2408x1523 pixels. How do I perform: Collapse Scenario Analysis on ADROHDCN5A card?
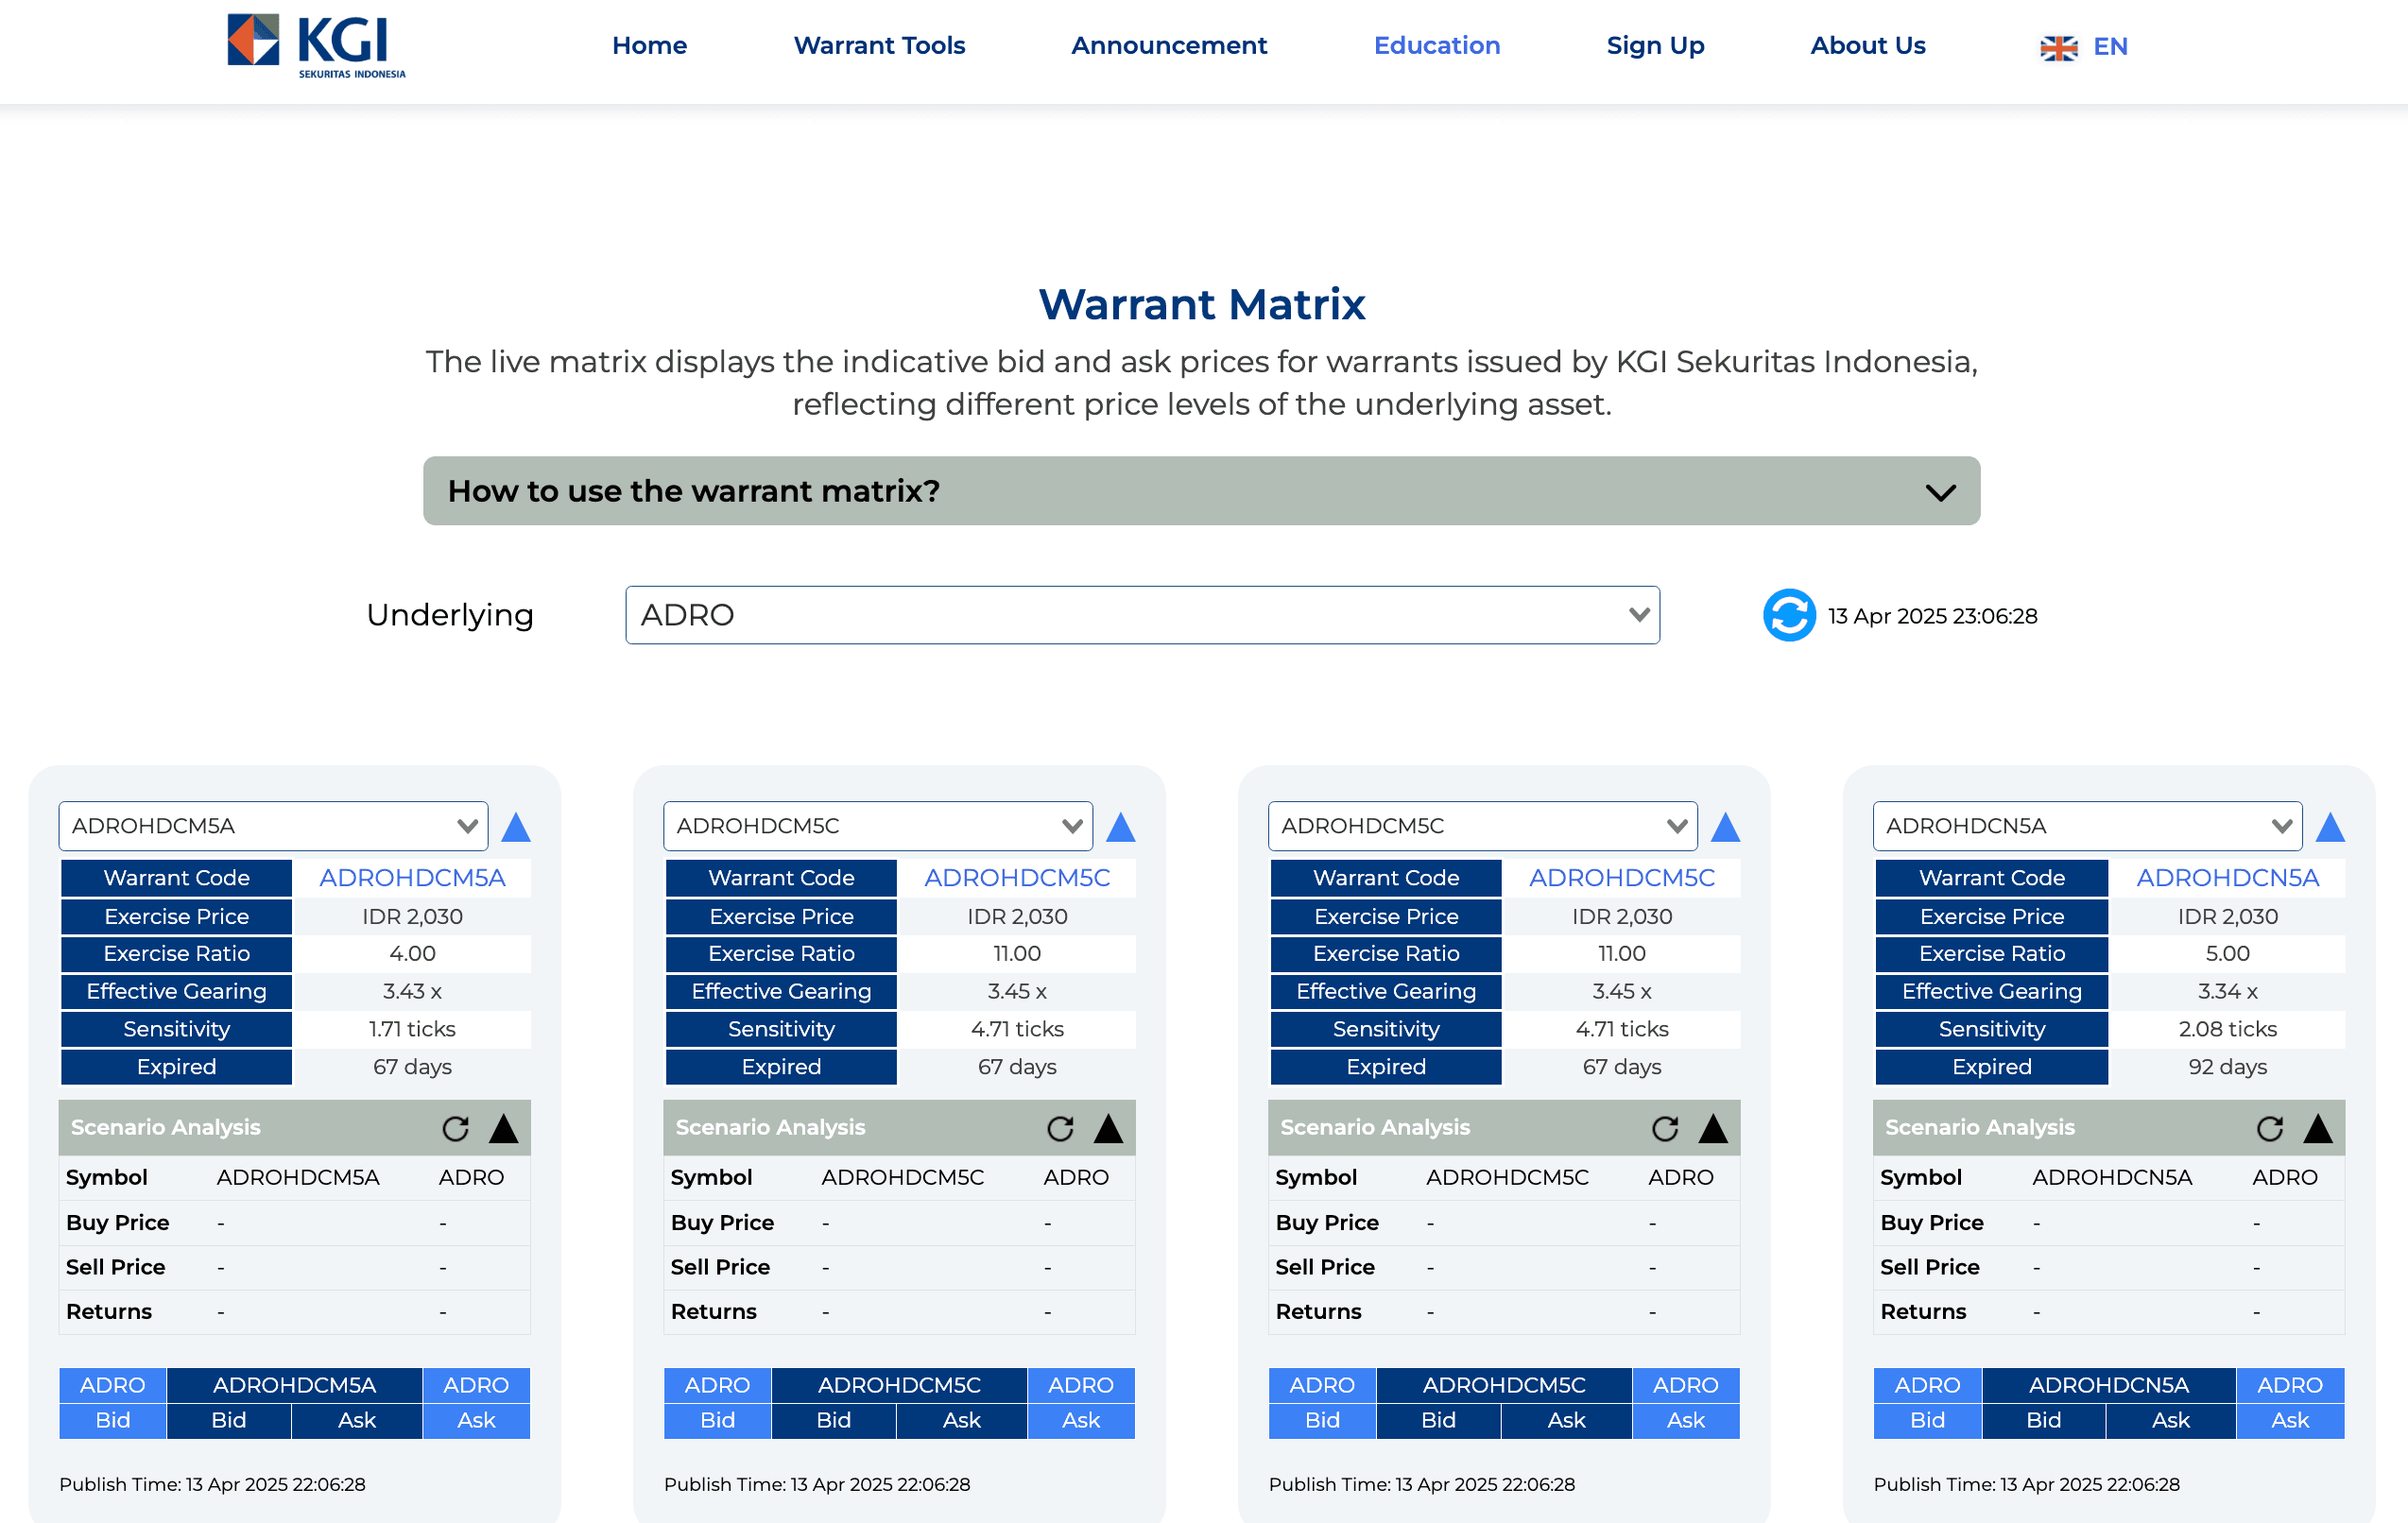pyautogui.click(x=2318, y=1128)
